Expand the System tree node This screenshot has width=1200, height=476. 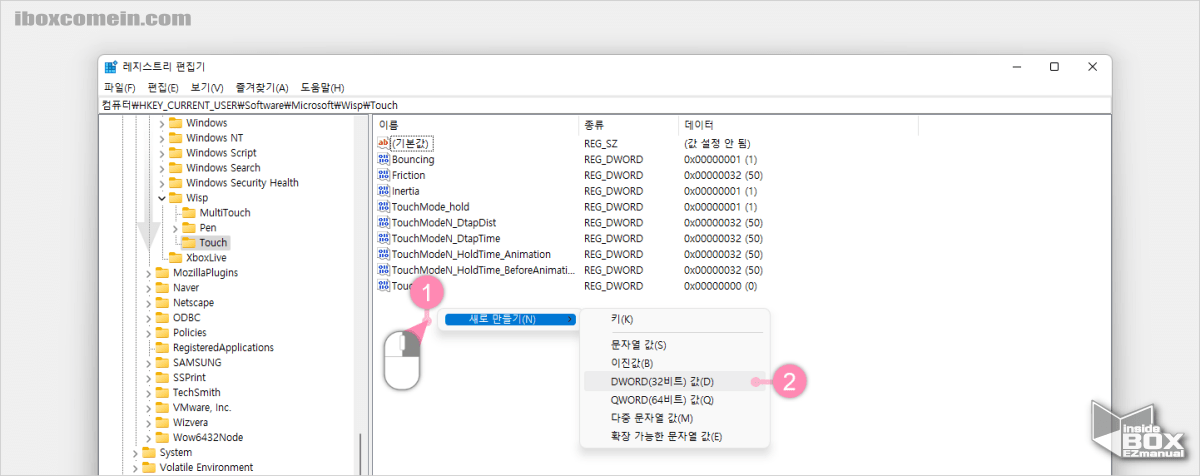pos(136,452)
